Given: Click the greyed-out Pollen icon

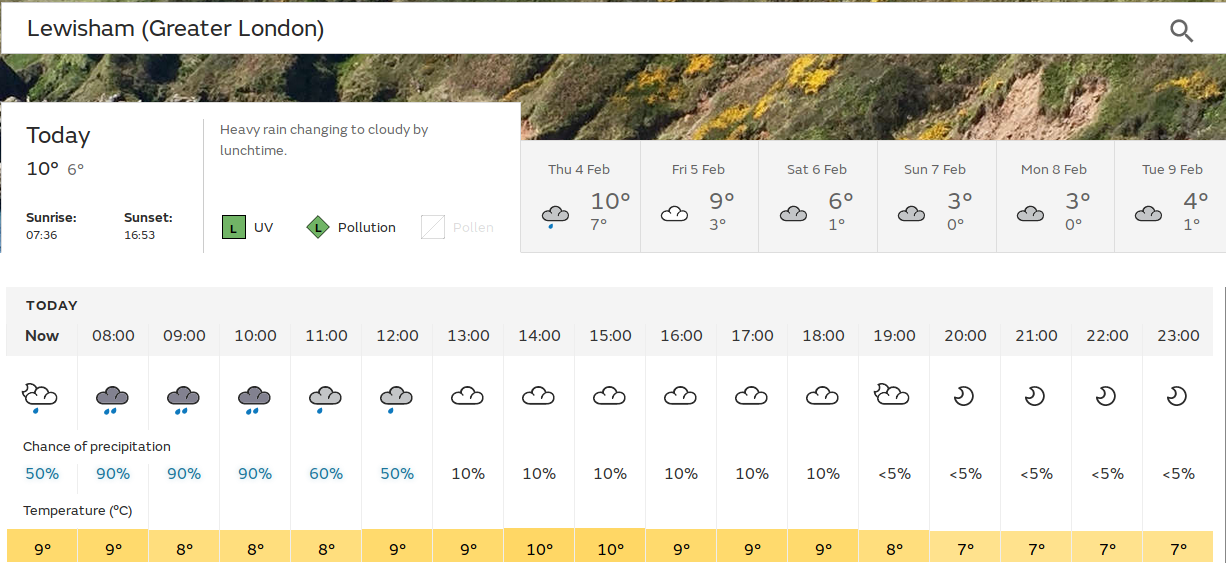Looking at the screenshot, I should 433,227.
